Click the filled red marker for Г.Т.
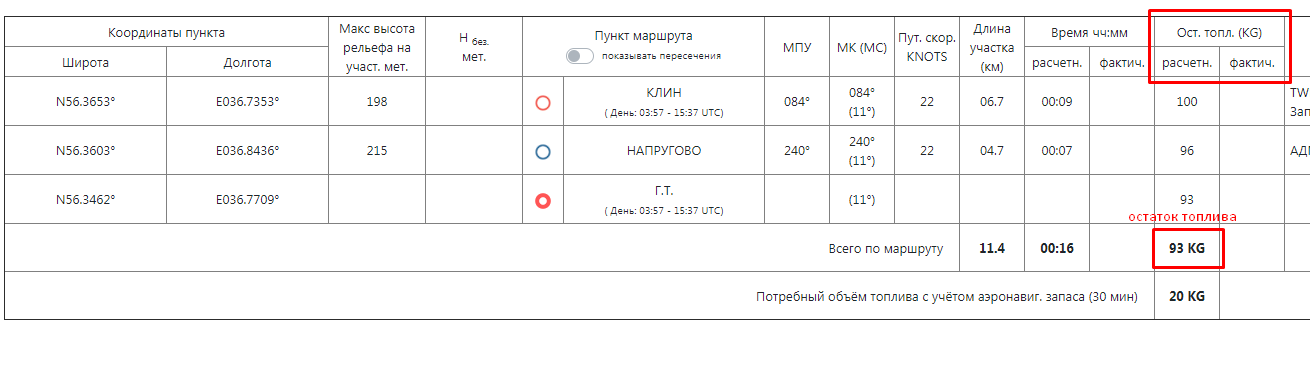The width and height of the screenshot is (1310, 369). (x=543, y=200)
